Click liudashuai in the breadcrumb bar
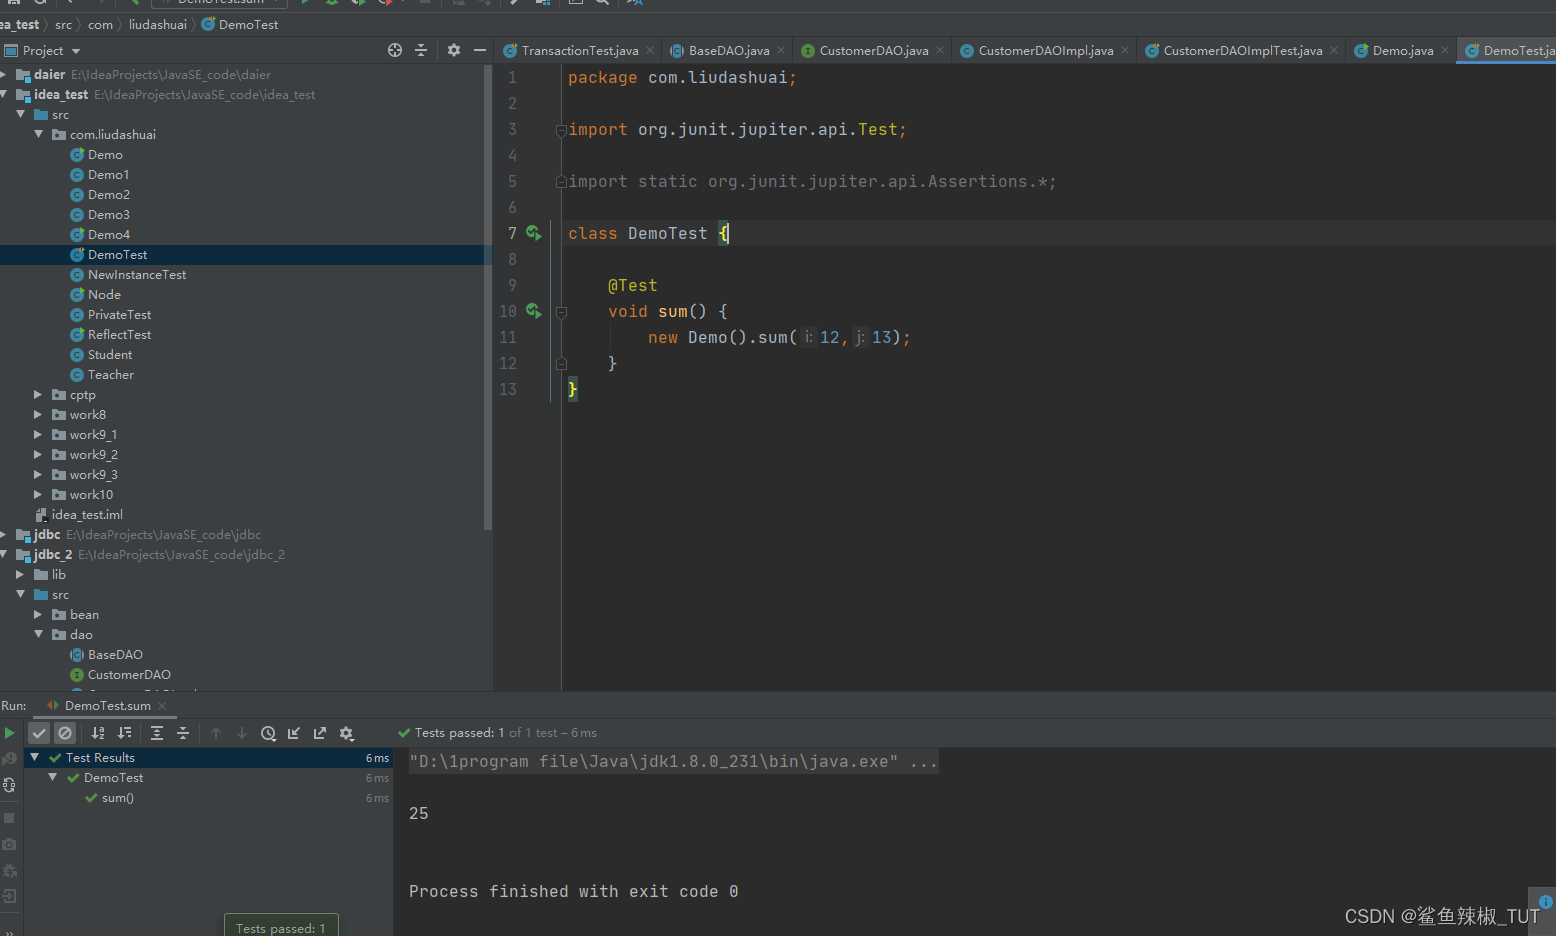Image resolution: width=1556 pixels, height=936 pixels. click(158, 24)
